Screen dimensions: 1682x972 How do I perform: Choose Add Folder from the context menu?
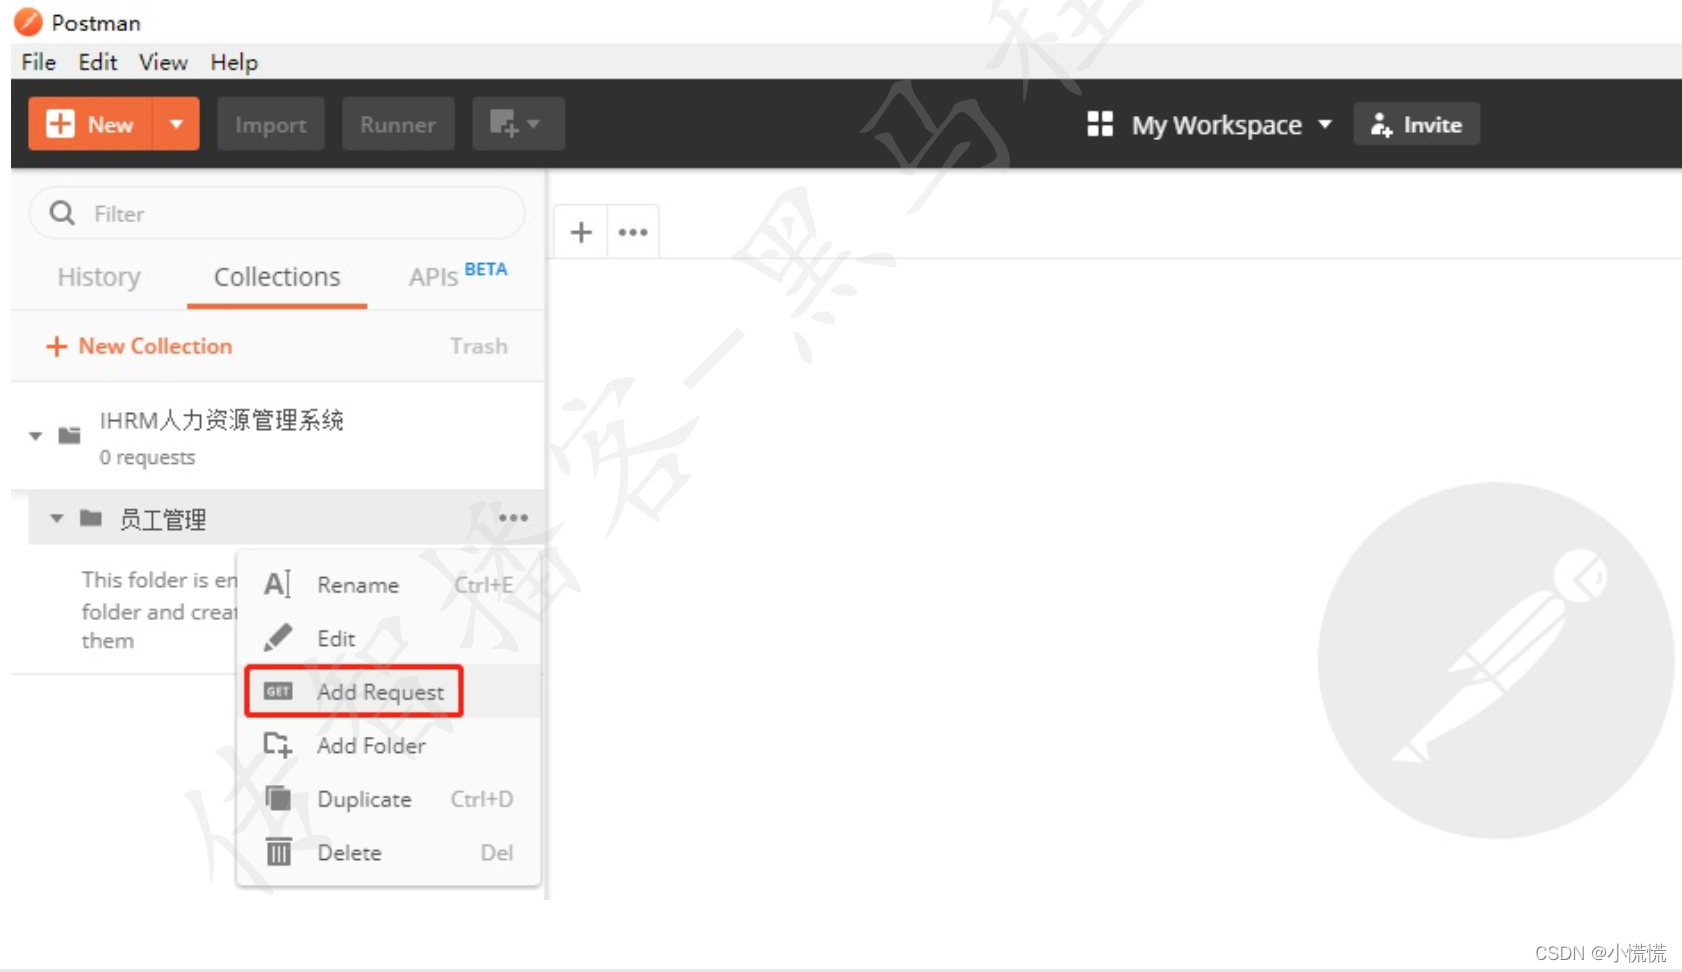[388, 746]
